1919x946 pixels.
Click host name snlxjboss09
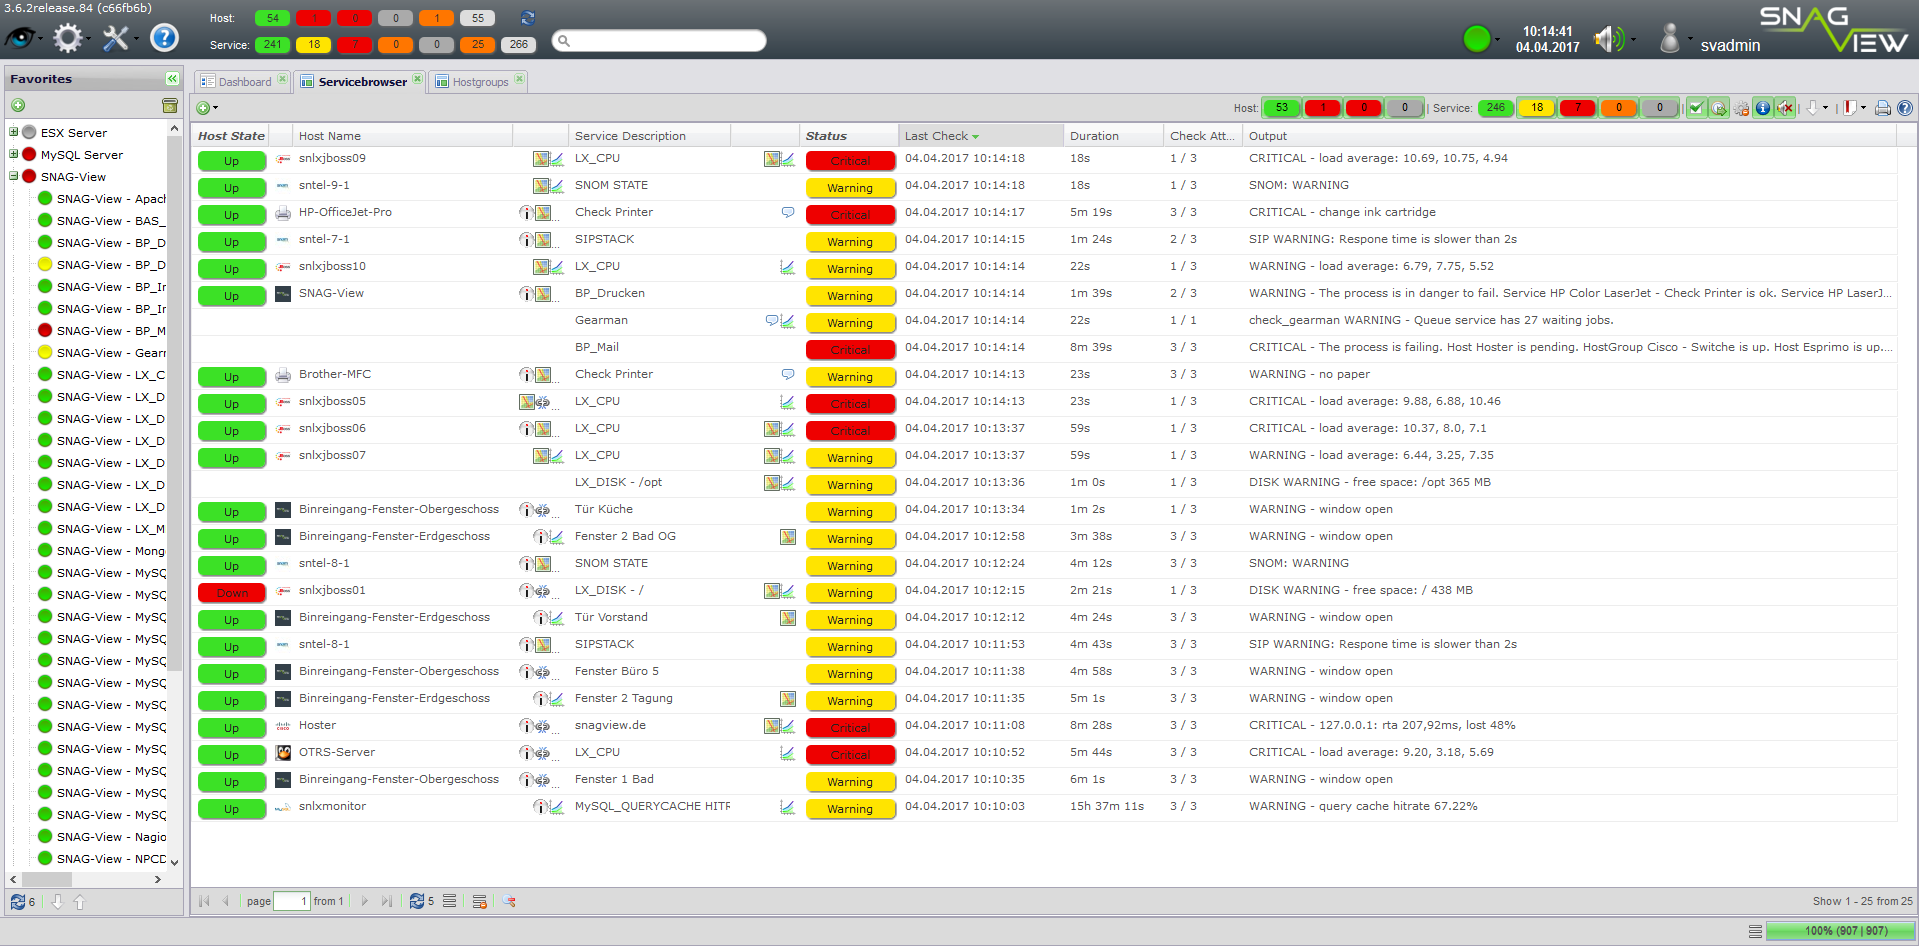pyautogui.click(x=332, y=158)
